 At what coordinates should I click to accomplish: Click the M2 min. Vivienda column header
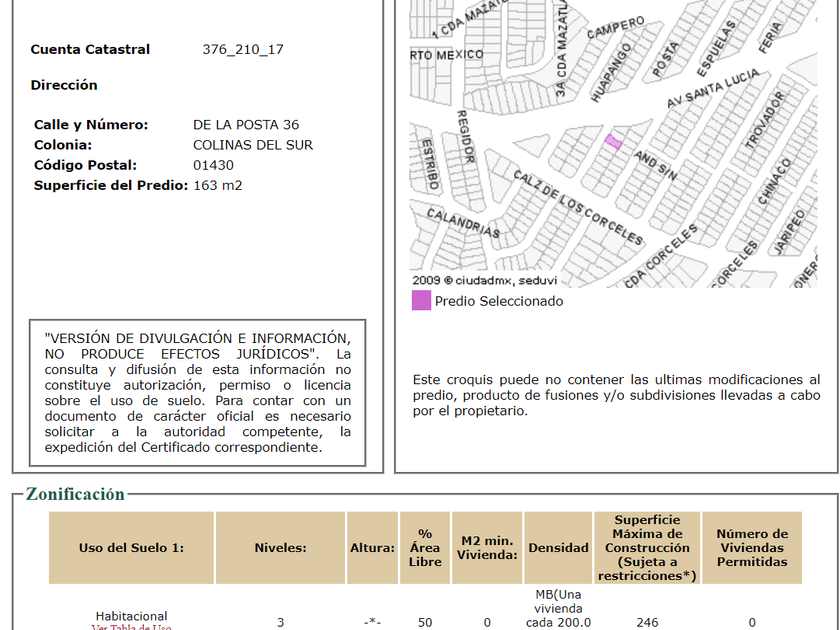tap(487, 548)
